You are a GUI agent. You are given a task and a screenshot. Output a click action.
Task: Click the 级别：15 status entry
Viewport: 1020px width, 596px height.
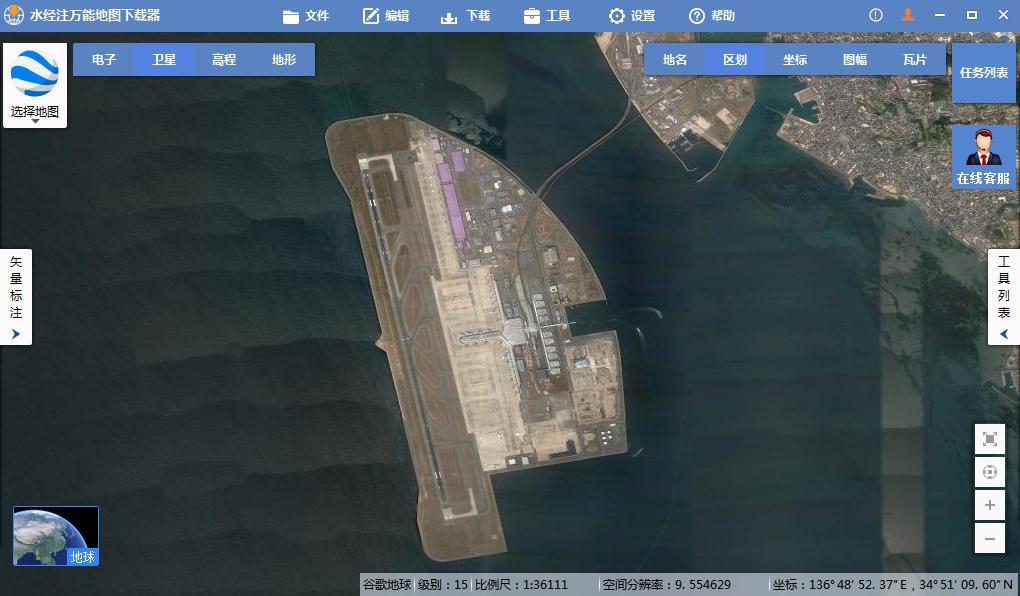[443, 584]
